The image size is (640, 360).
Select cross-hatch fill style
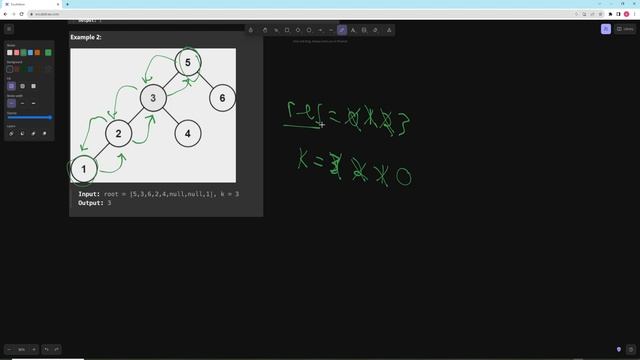click(x=22, y=86)
